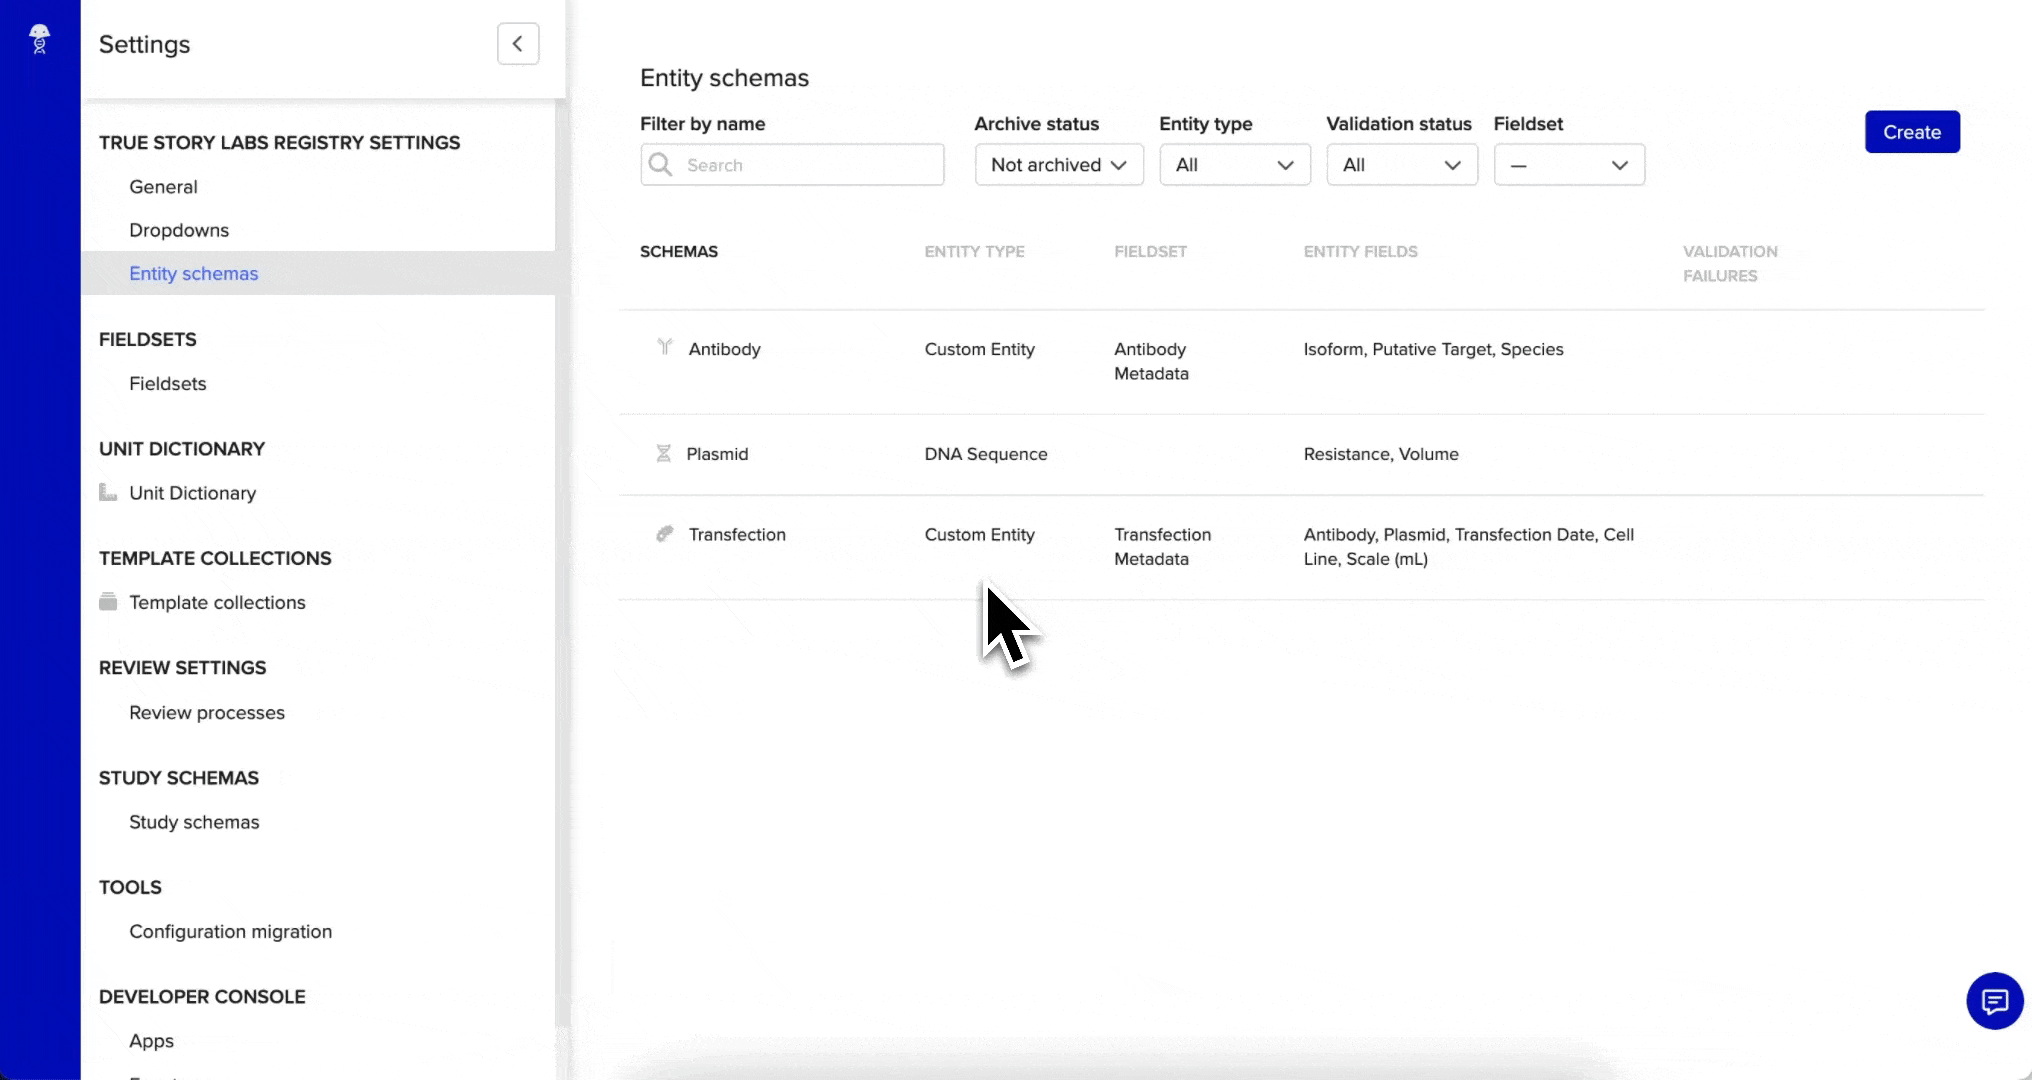Open Review processes settings

pos(206,712)
